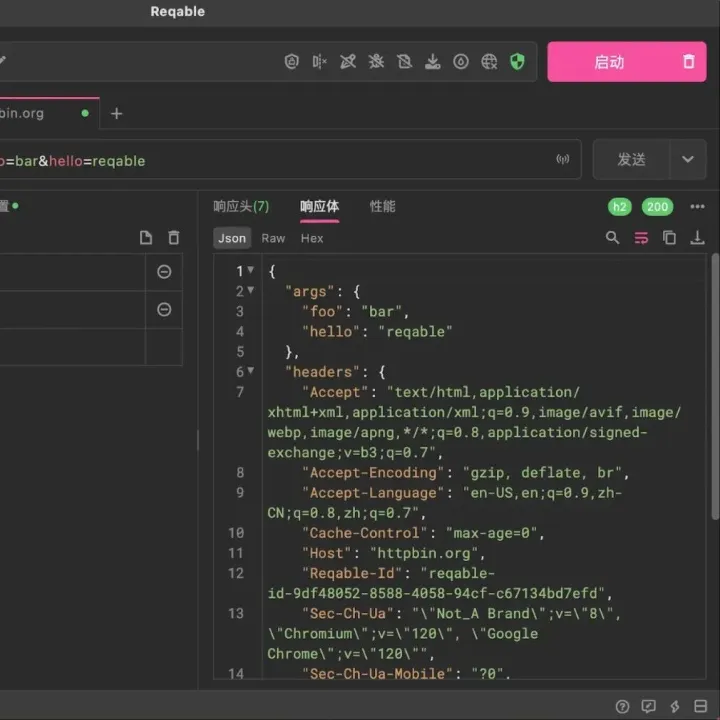Click the URL field containing hello=reqable
This screenshot has width=720, height=720.
(x=289, y=159)
